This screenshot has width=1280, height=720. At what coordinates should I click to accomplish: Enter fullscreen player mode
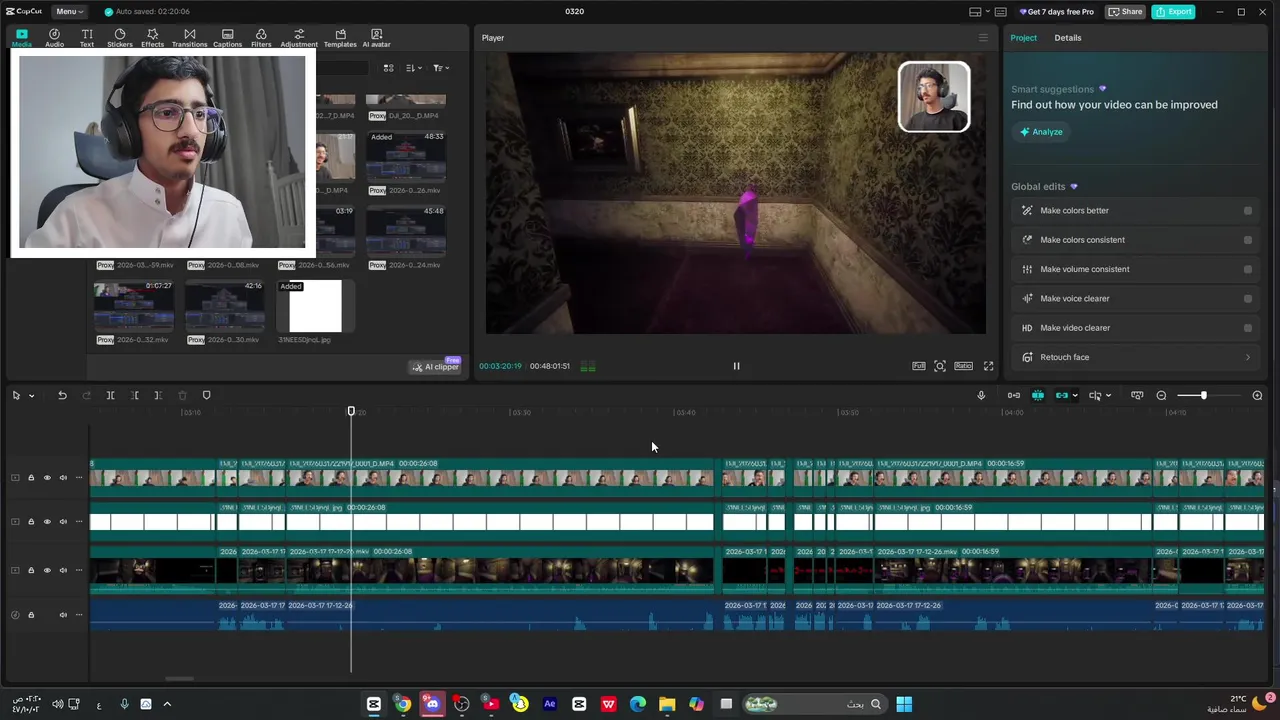pyautogui.click(x=988, y=366)
